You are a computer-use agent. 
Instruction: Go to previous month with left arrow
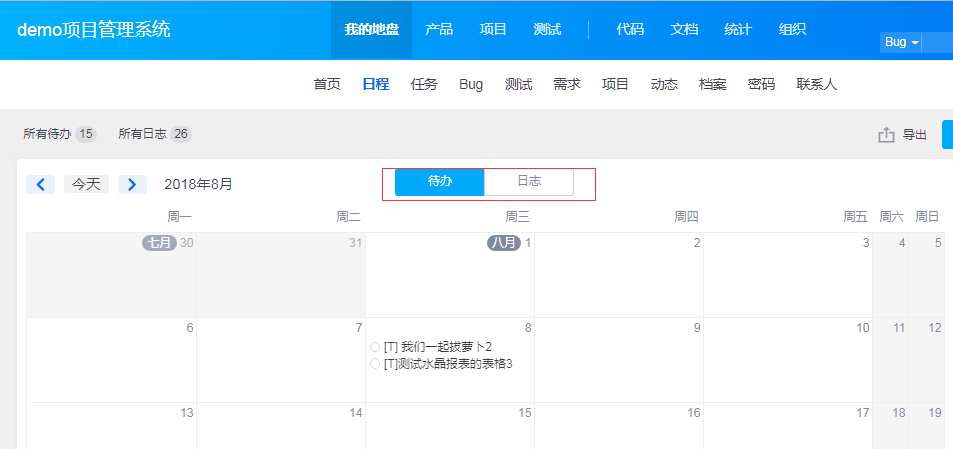tap(41, 184)
